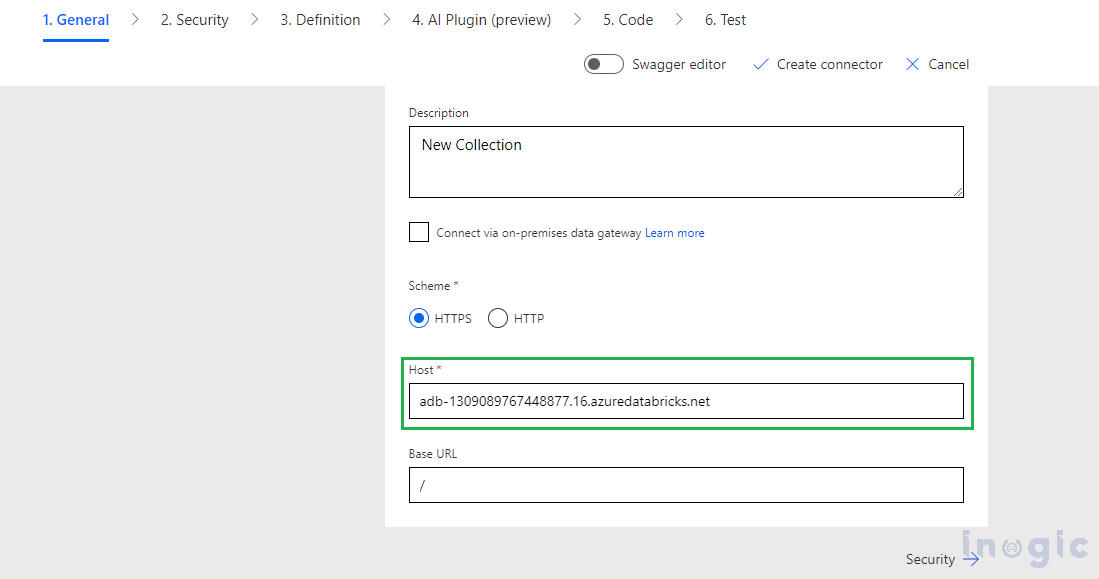The height and width of the screenshot is (579, 1099).
Task: Toggle the Swagger editor switch
Action: [603, 64]
